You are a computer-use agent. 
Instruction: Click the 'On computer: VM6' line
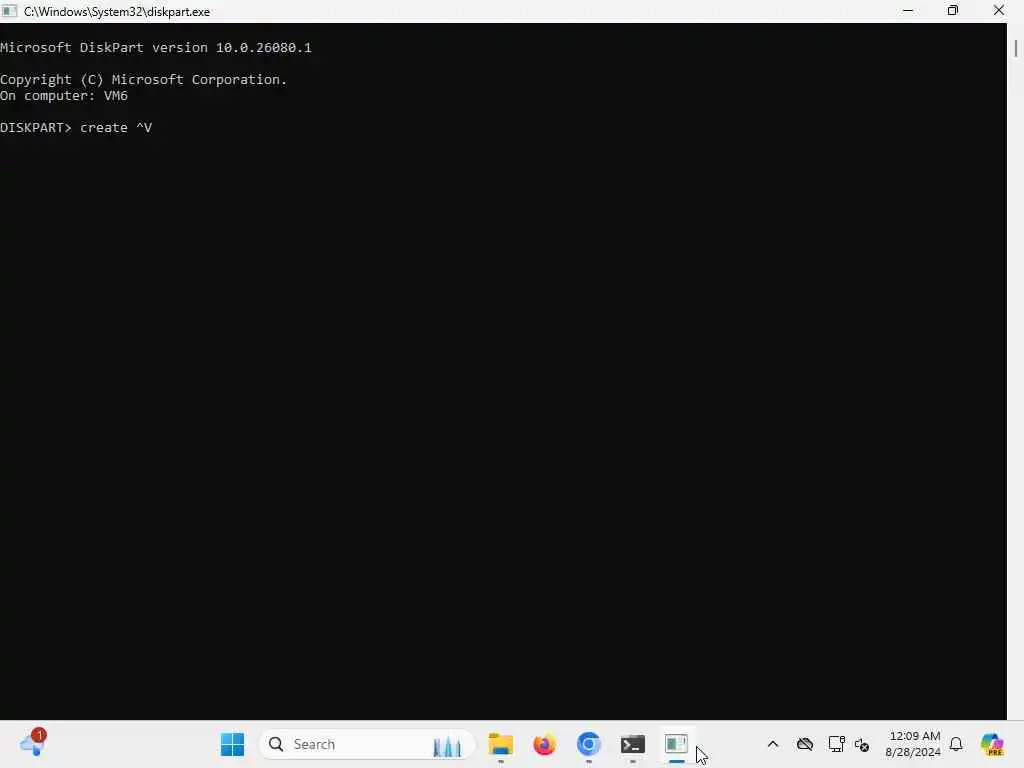tap(64, 96)
